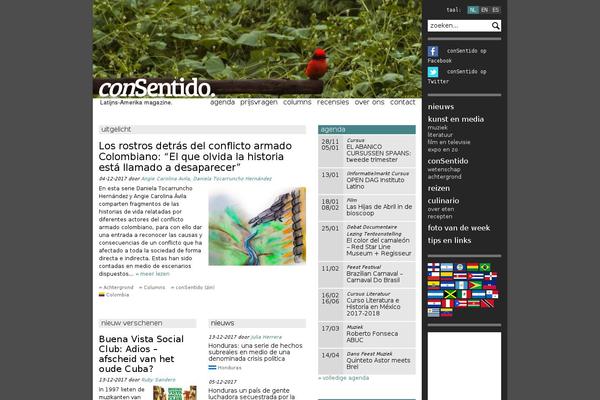Open volledige agenda link
600x400 pixels.
point(344,378)
